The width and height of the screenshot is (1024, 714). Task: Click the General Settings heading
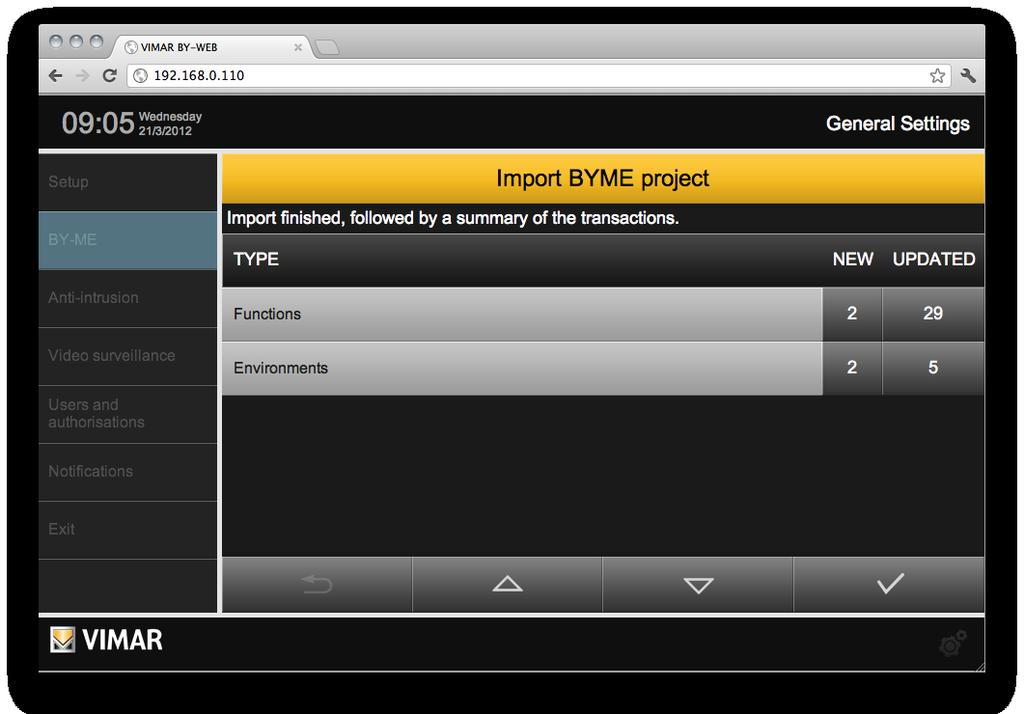[x=898, y=123]
